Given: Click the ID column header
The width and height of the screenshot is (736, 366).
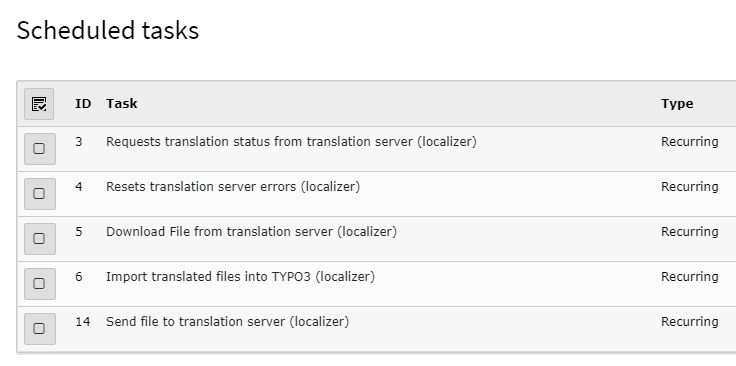Looking at the screenshot, I should [x=83, y=104].
